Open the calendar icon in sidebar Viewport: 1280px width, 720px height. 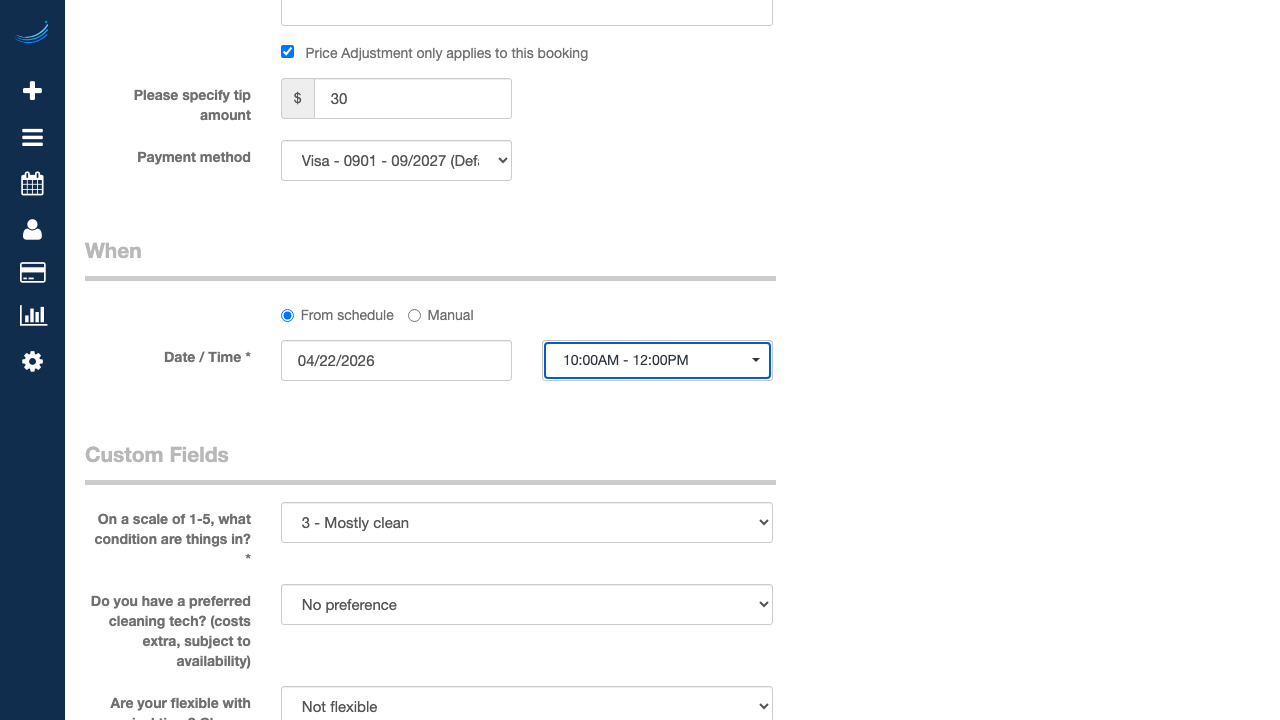(x=32, y=184)
